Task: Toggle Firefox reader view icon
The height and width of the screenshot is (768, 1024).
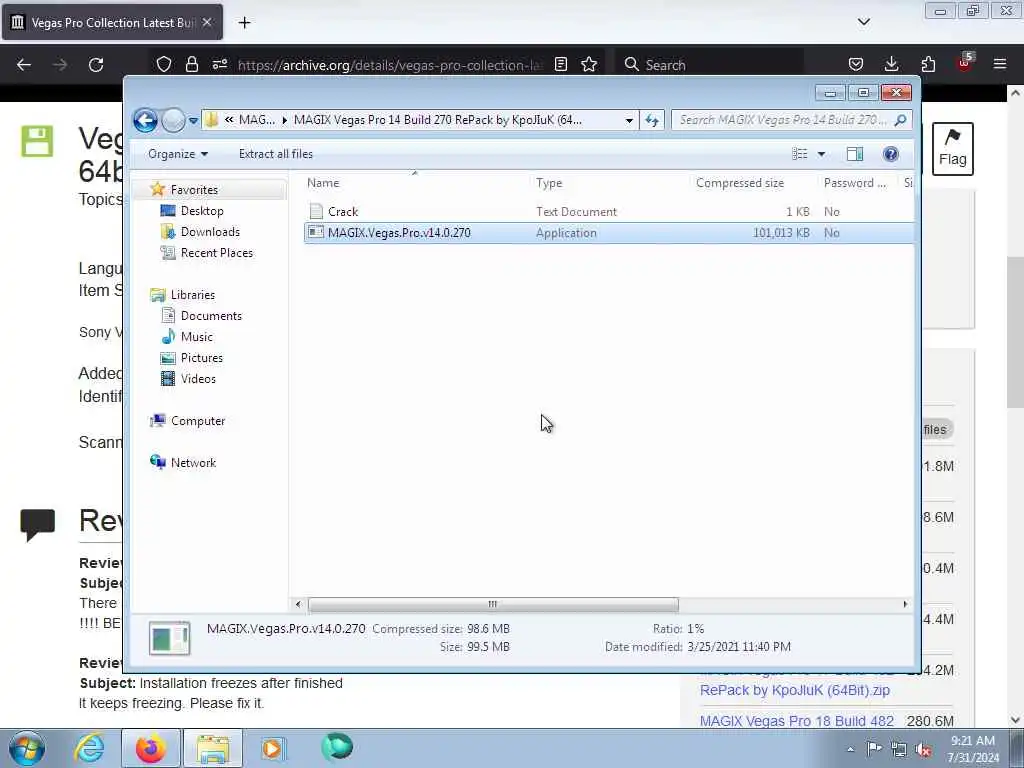Action: [560, 65]
